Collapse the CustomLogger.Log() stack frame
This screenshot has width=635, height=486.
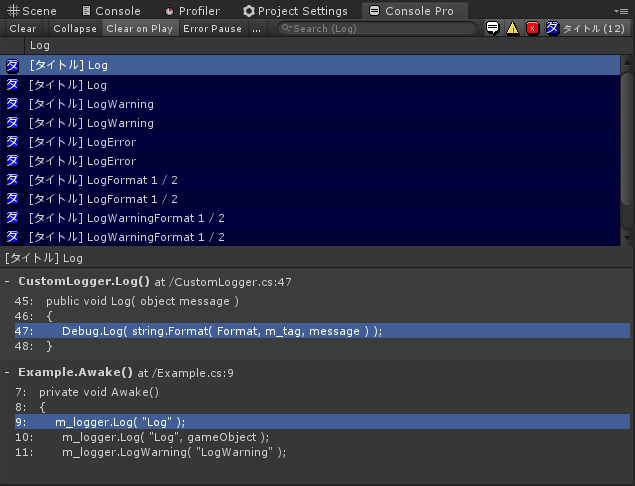point(7,281)
